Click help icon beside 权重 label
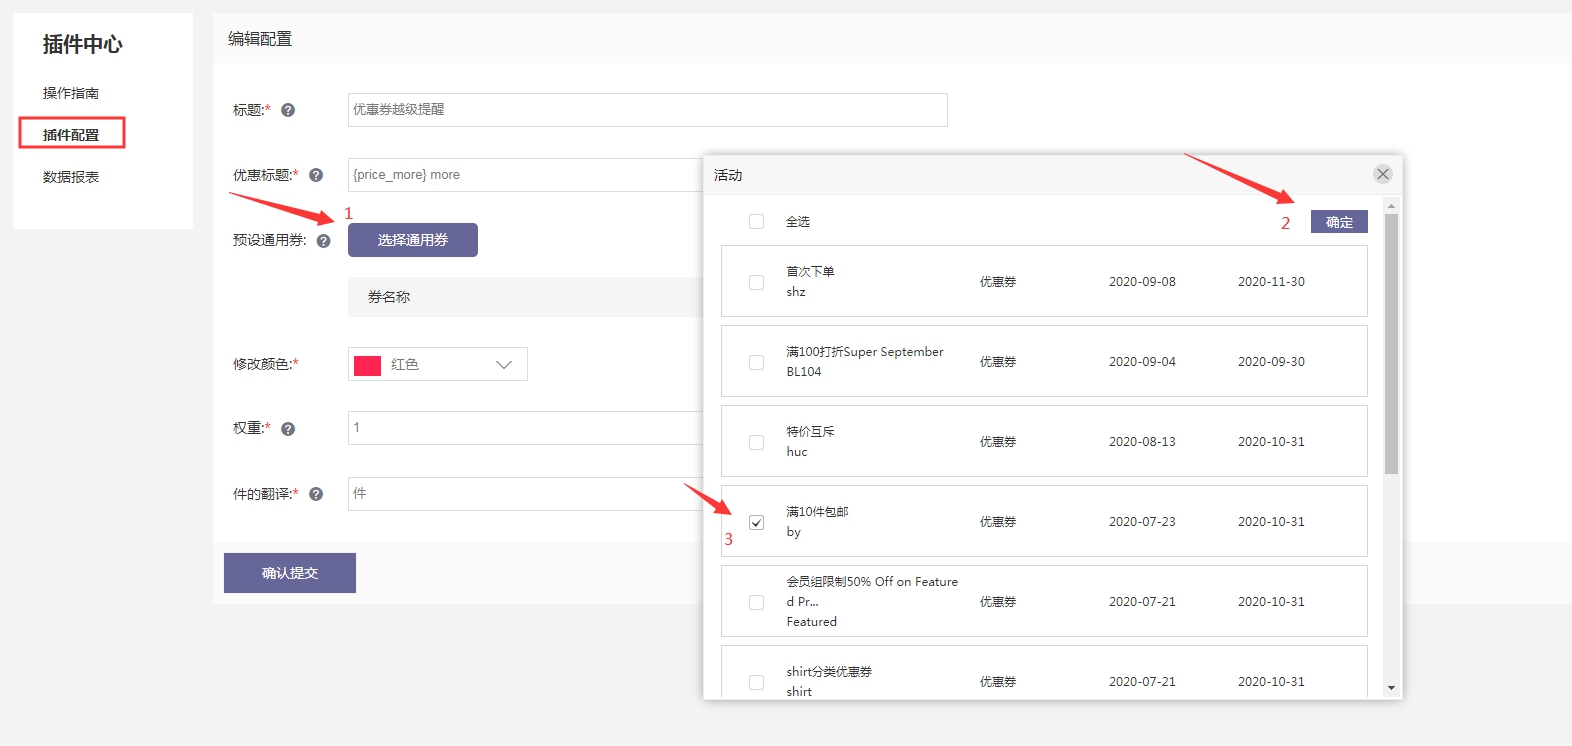Image resolution: width=1572 pixels, height=746 pixels. 288,429
